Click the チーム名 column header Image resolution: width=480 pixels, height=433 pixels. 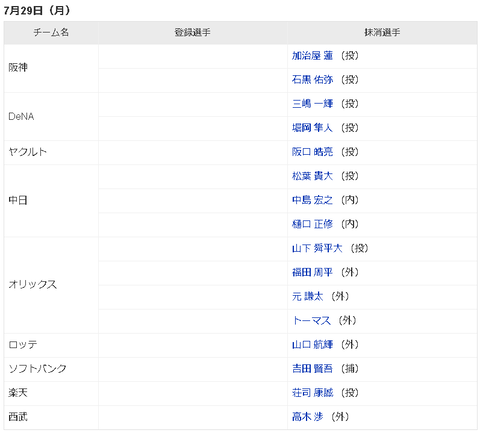pos(51,32)
